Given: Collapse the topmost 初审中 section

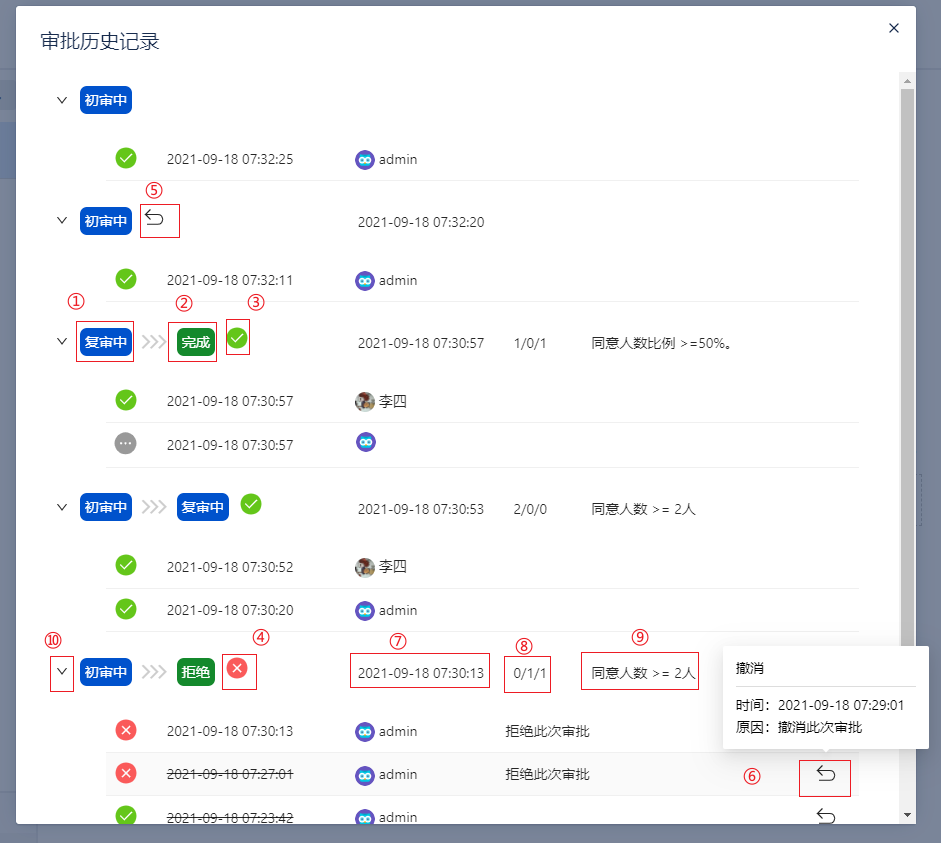Looking at the screenshot, I should click(x=62, y=100).
